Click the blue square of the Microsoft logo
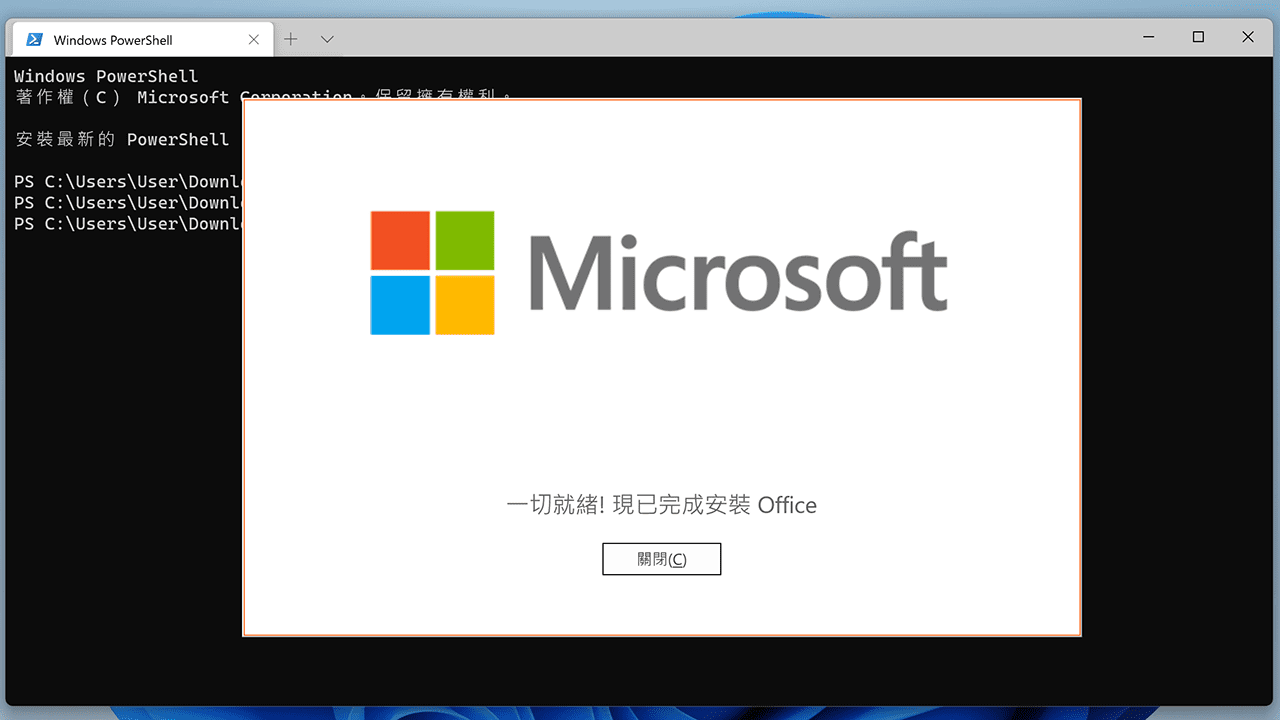1280x720 pixels. tap(399, 305)
